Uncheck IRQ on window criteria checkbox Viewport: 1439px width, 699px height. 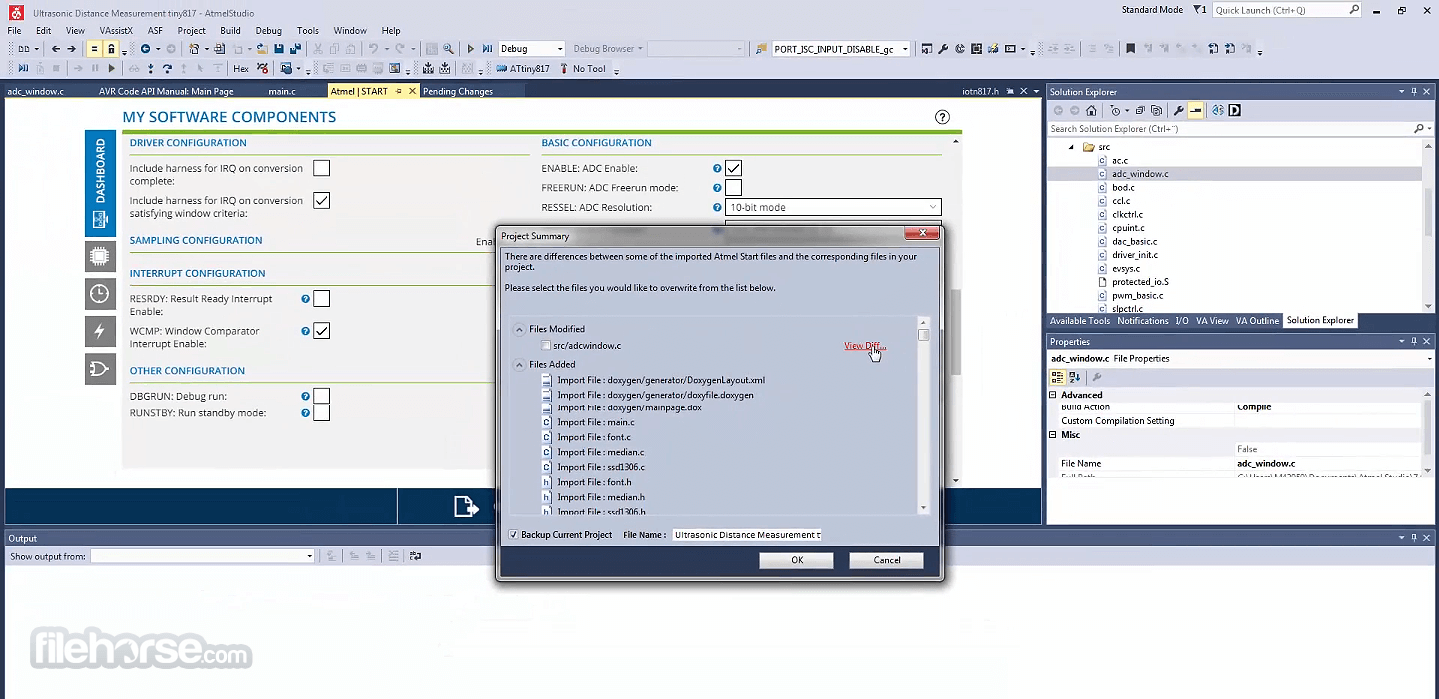(321, 200)
